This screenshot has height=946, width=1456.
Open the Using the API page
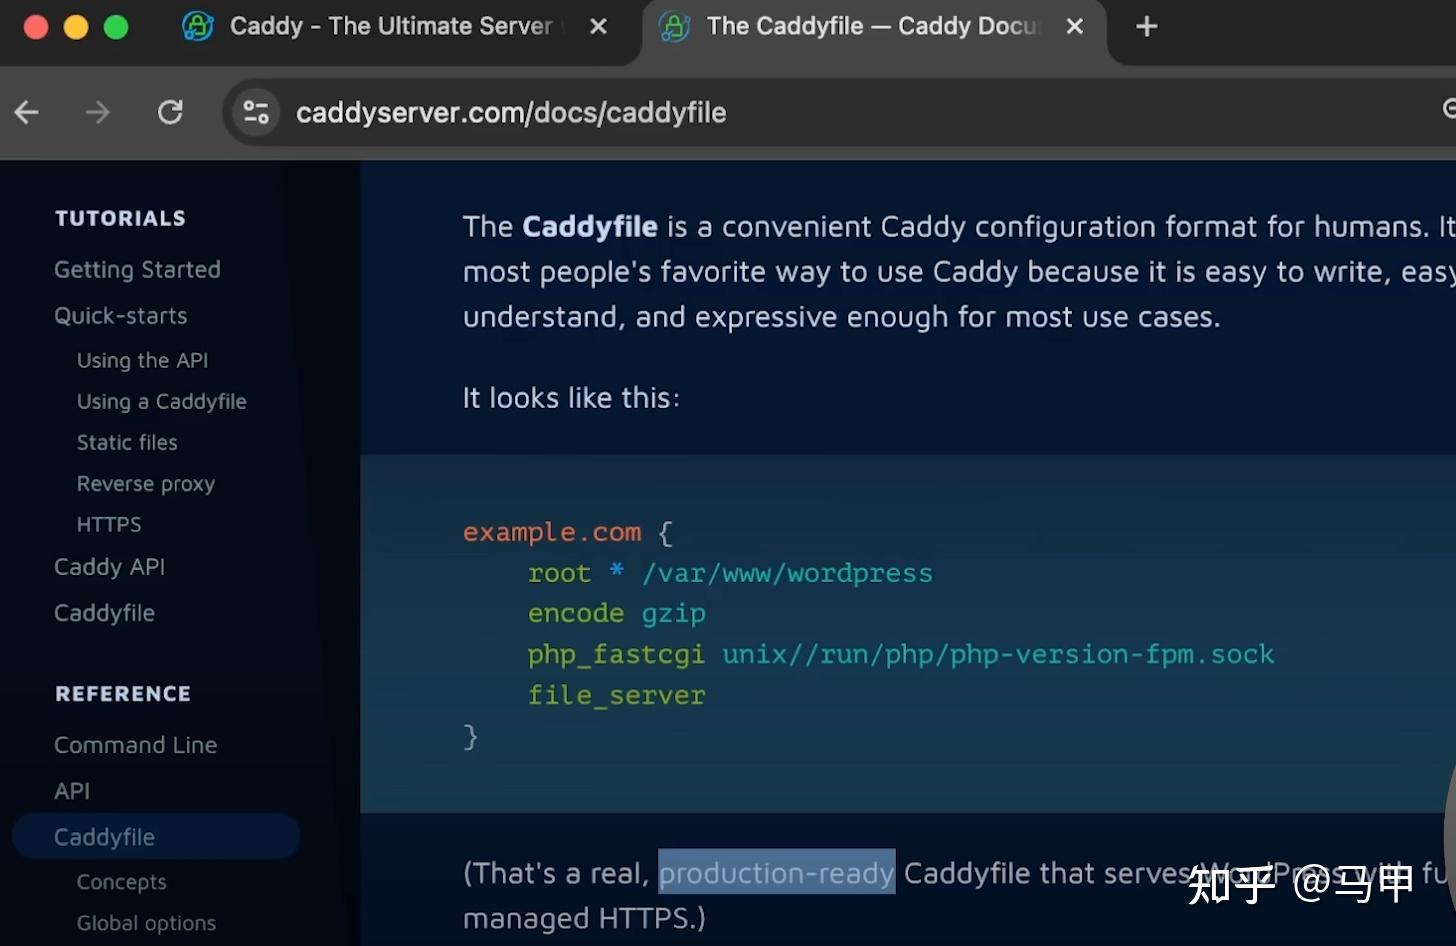click(142, 360)
